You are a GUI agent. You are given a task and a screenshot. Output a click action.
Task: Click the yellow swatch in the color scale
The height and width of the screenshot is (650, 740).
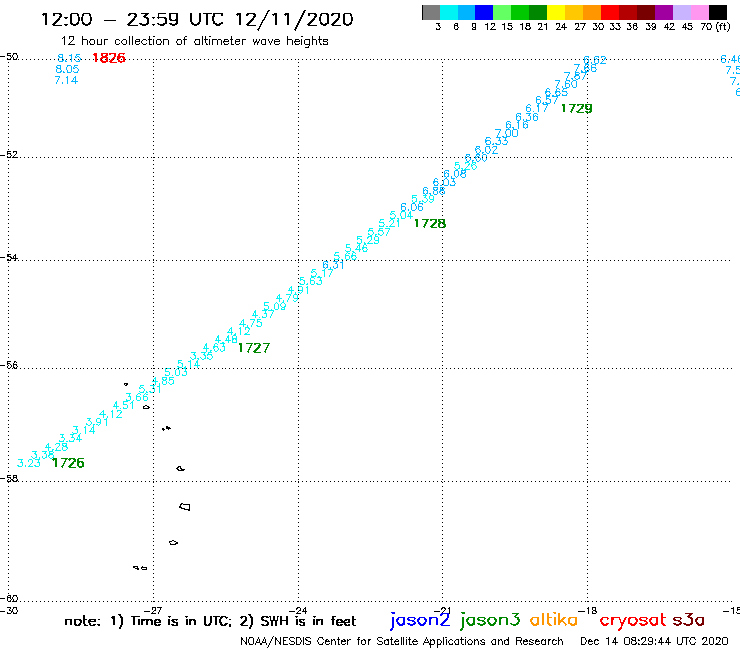point(555,12)
